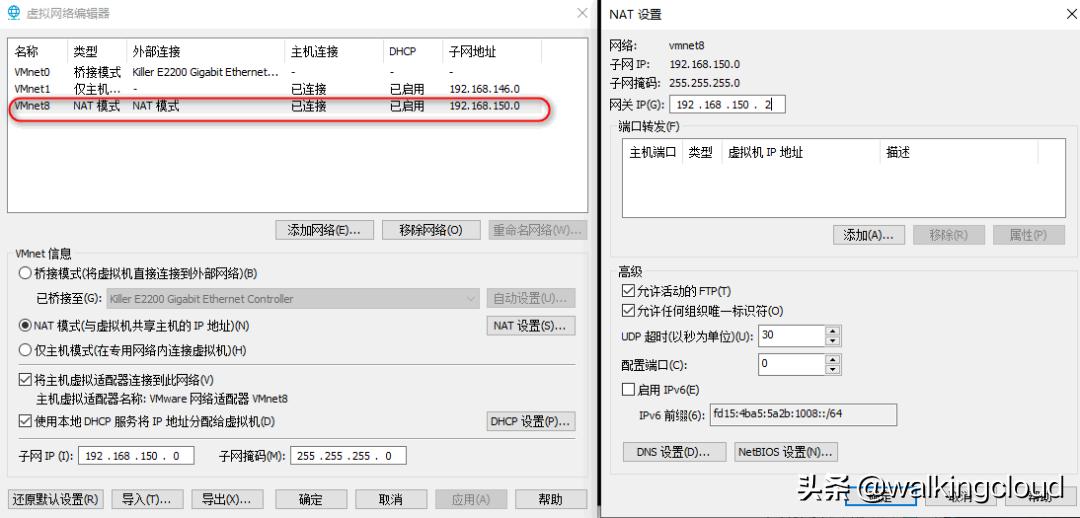1080x518 pixels.
Task: Toggle 允许活动的 FTP(T) checkbox
Action: coord(627,291)
